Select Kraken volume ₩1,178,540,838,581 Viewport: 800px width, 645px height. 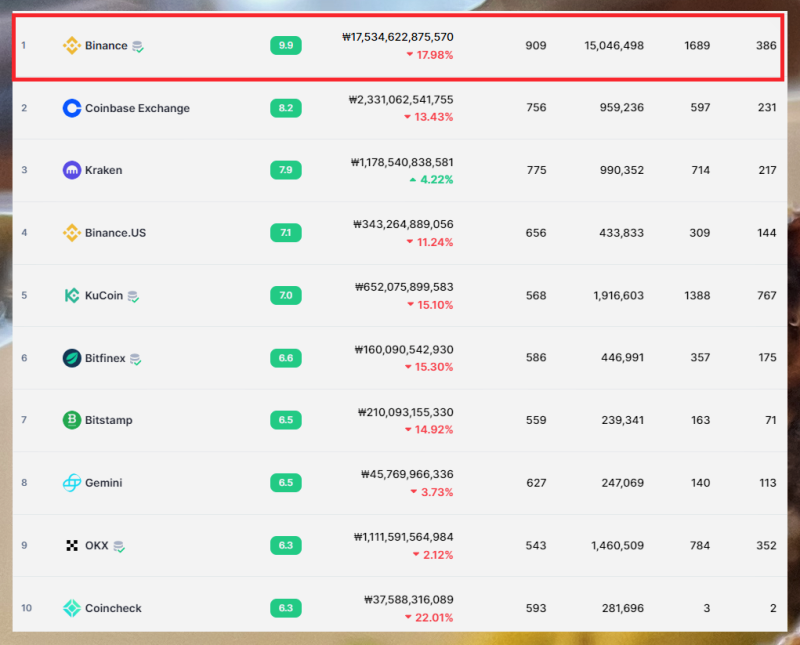pyautogui.click(x=402, y=162)
